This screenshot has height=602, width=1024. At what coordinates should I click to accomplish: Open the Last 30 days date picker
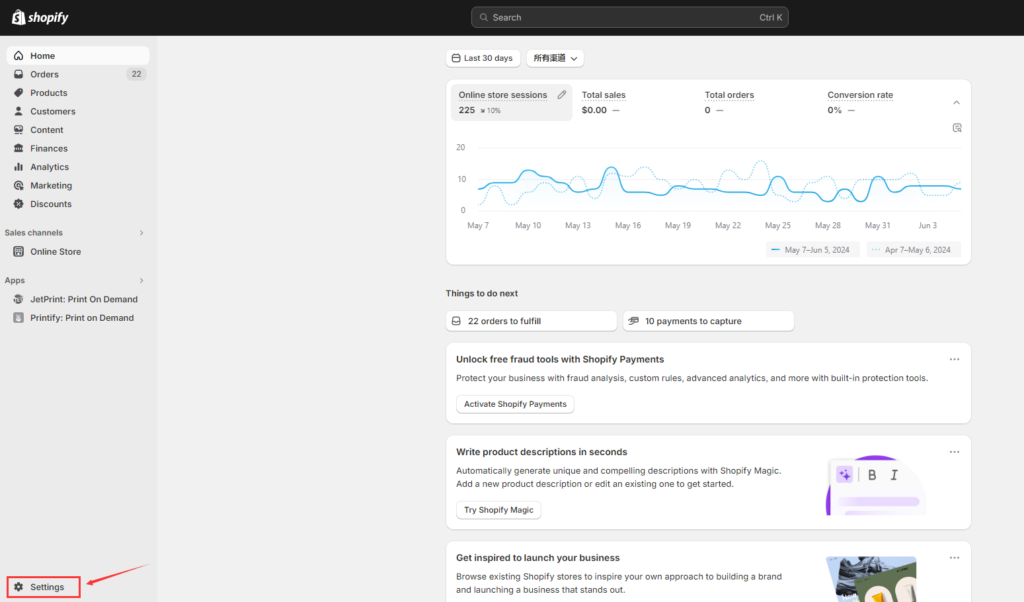pyautogui.click(x=483, y=58)
